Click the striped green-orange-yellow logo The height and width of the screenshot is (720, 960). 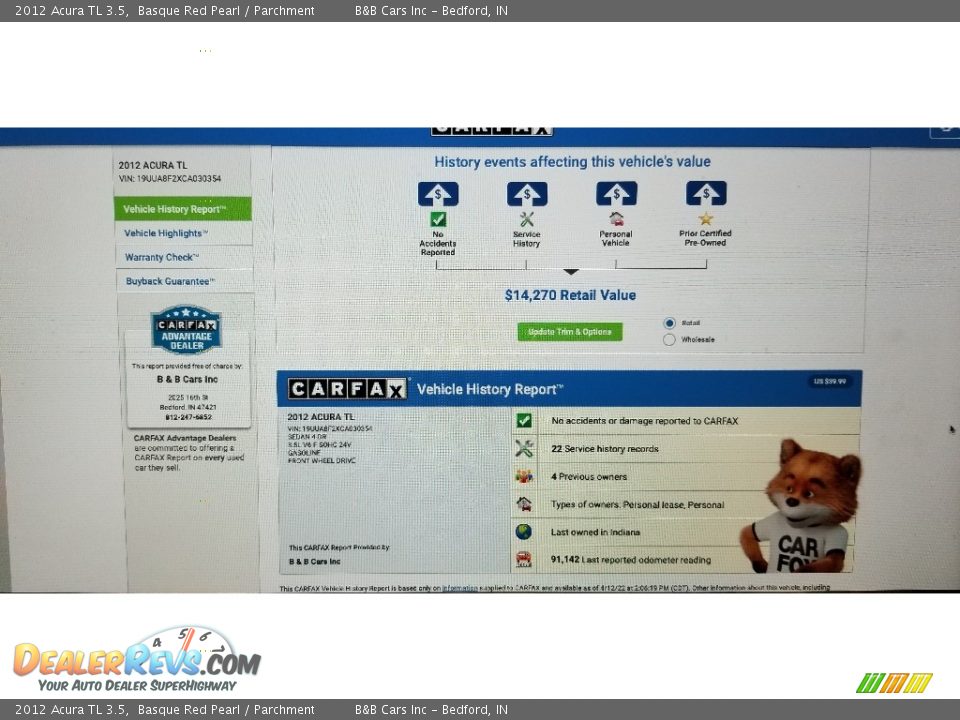894,683
